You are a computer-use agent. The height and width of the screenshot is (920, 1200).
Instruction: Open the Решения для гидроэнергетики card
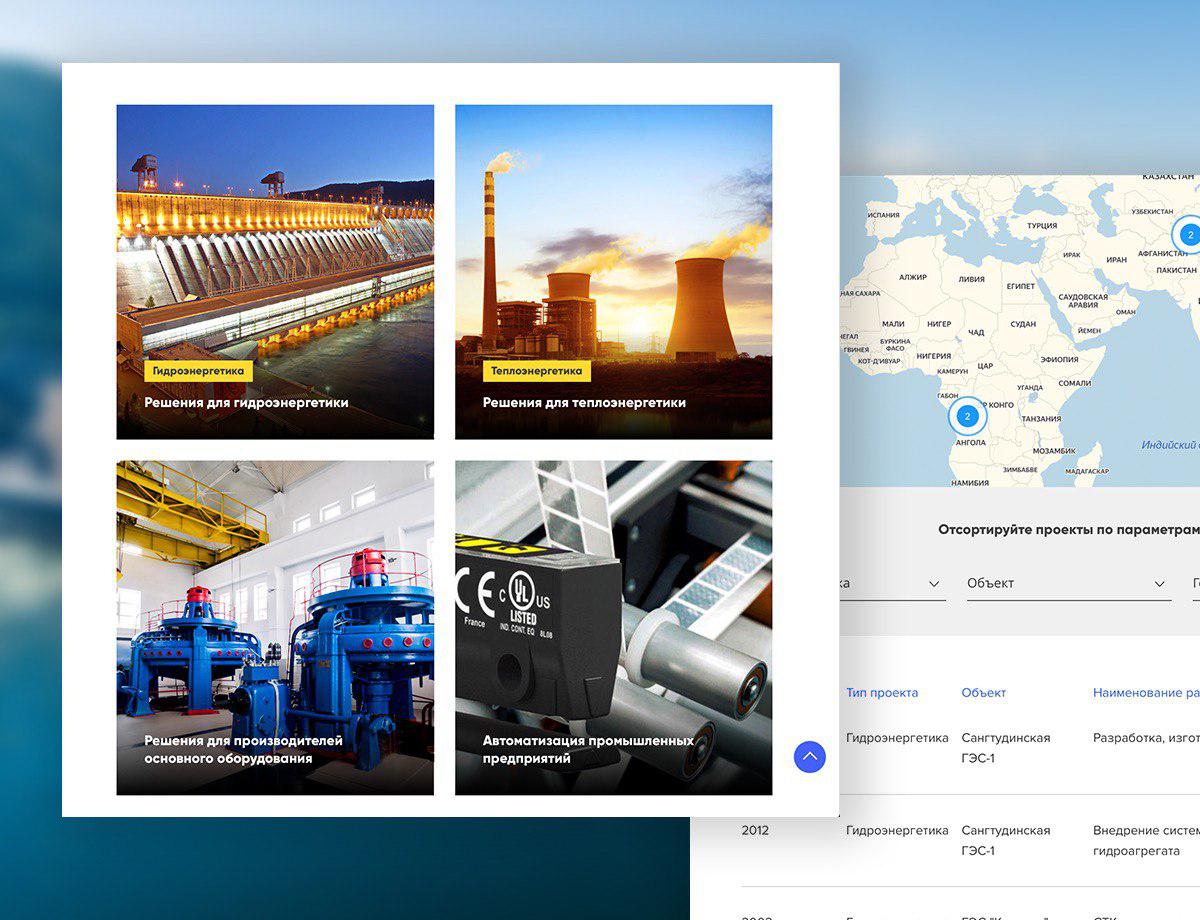tap(275, 272)
